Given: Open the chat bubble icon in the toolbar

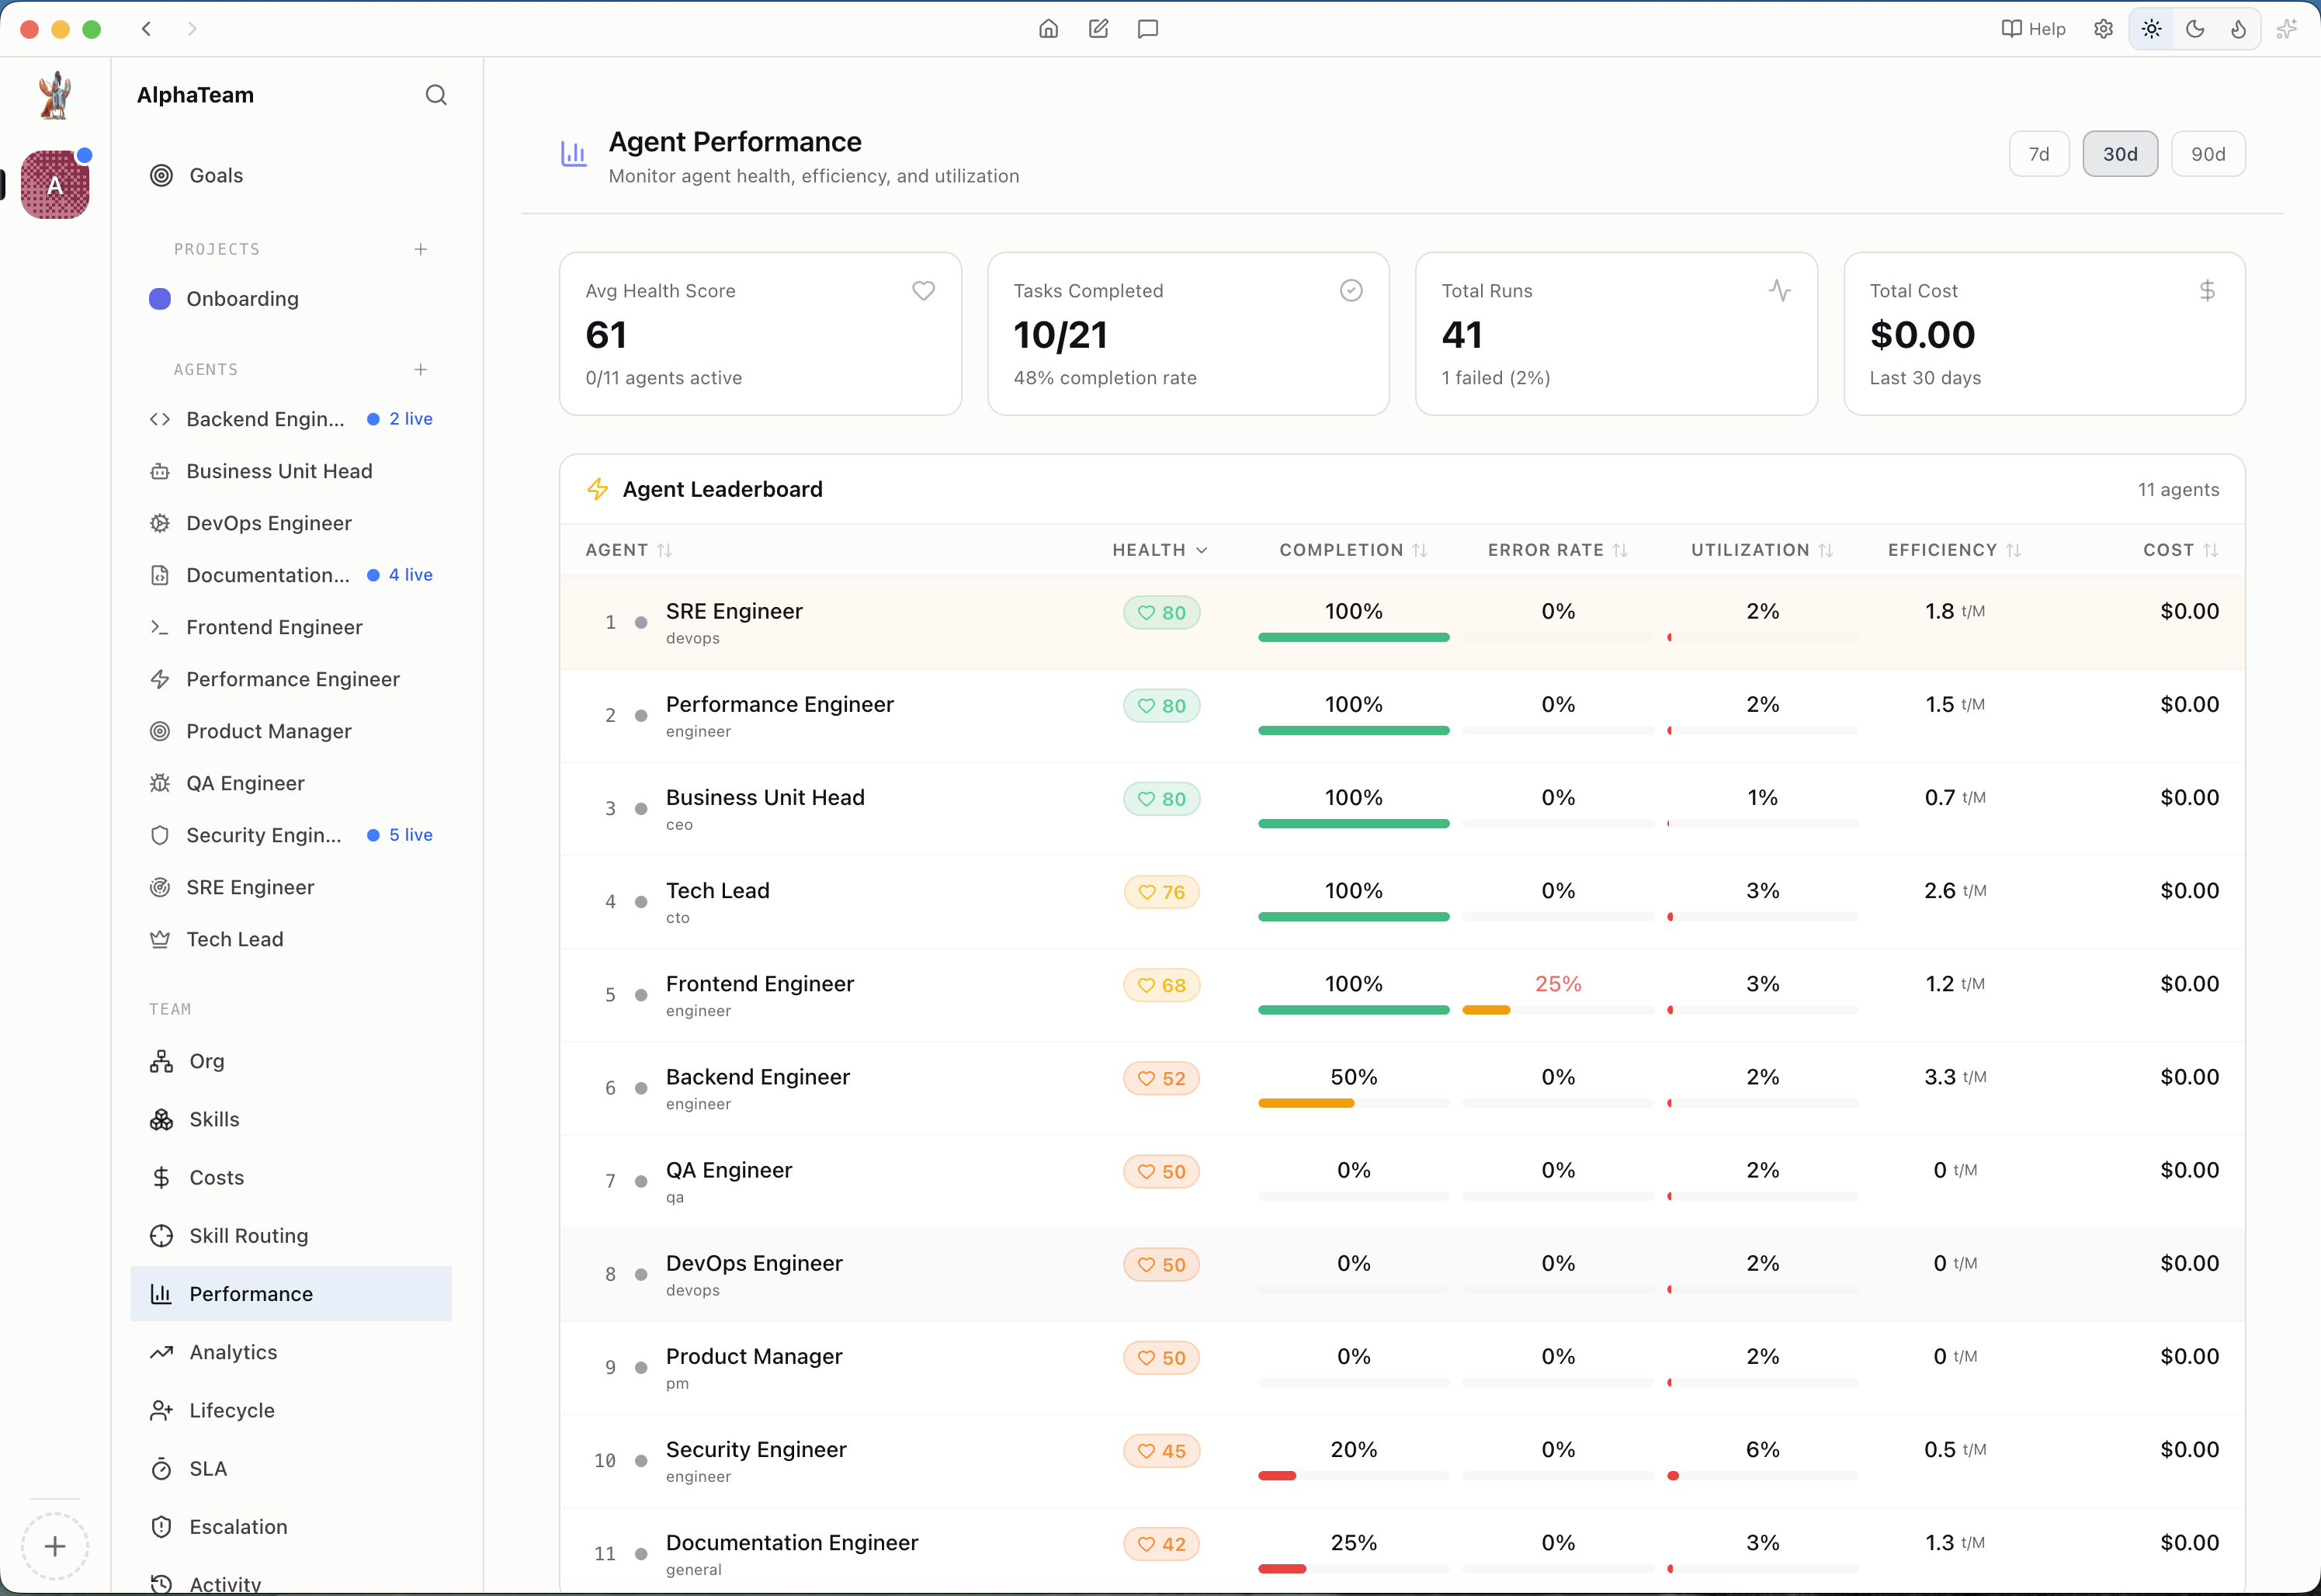Looking at the screenshot, I should tap(1146, 29).
